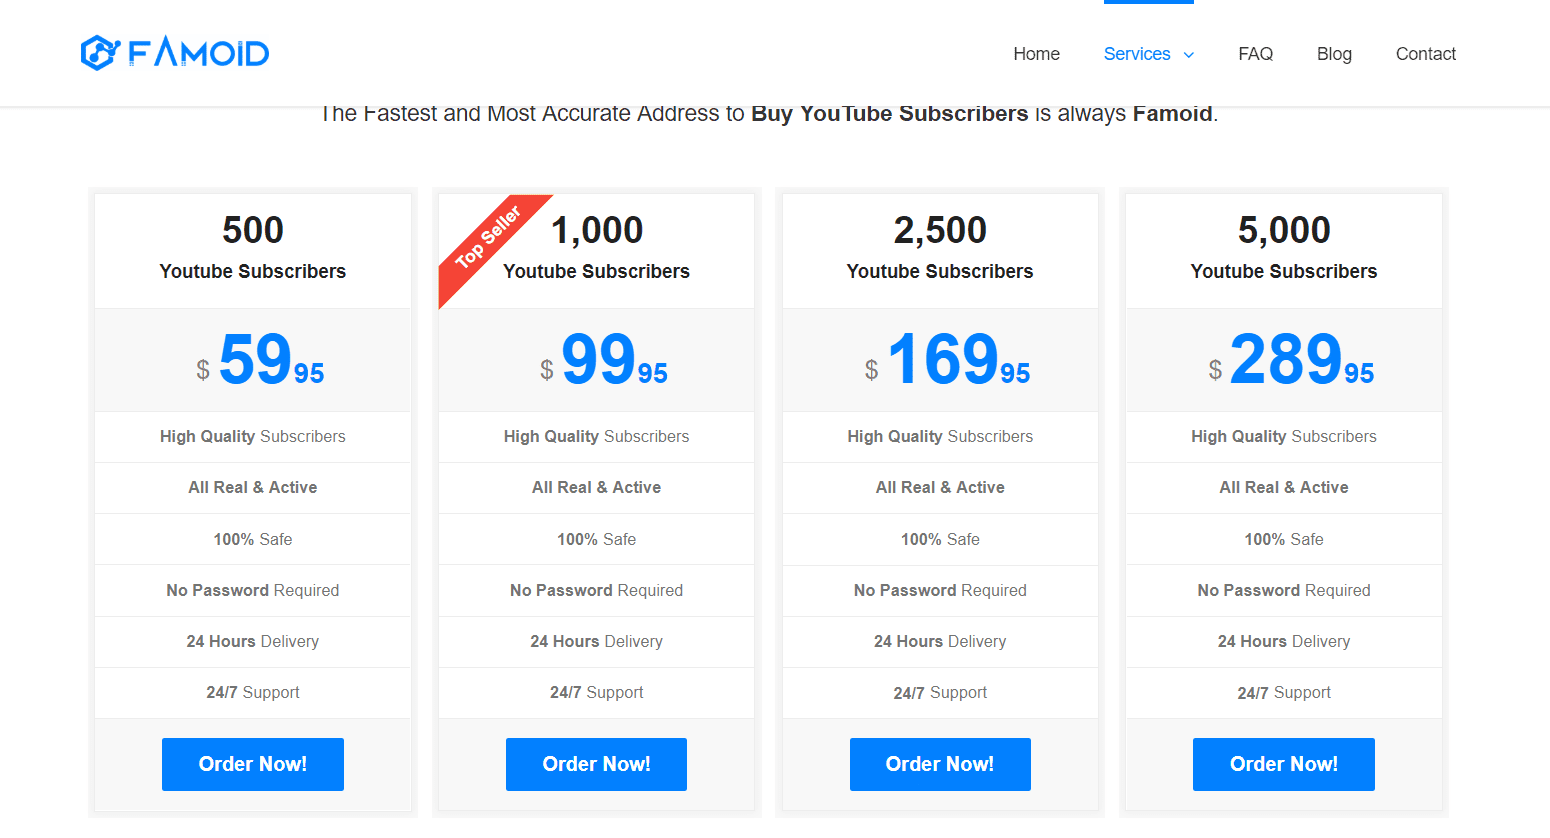Click '100% Safe' in 500 plan

pyautogui.click(x=253, y=540)
